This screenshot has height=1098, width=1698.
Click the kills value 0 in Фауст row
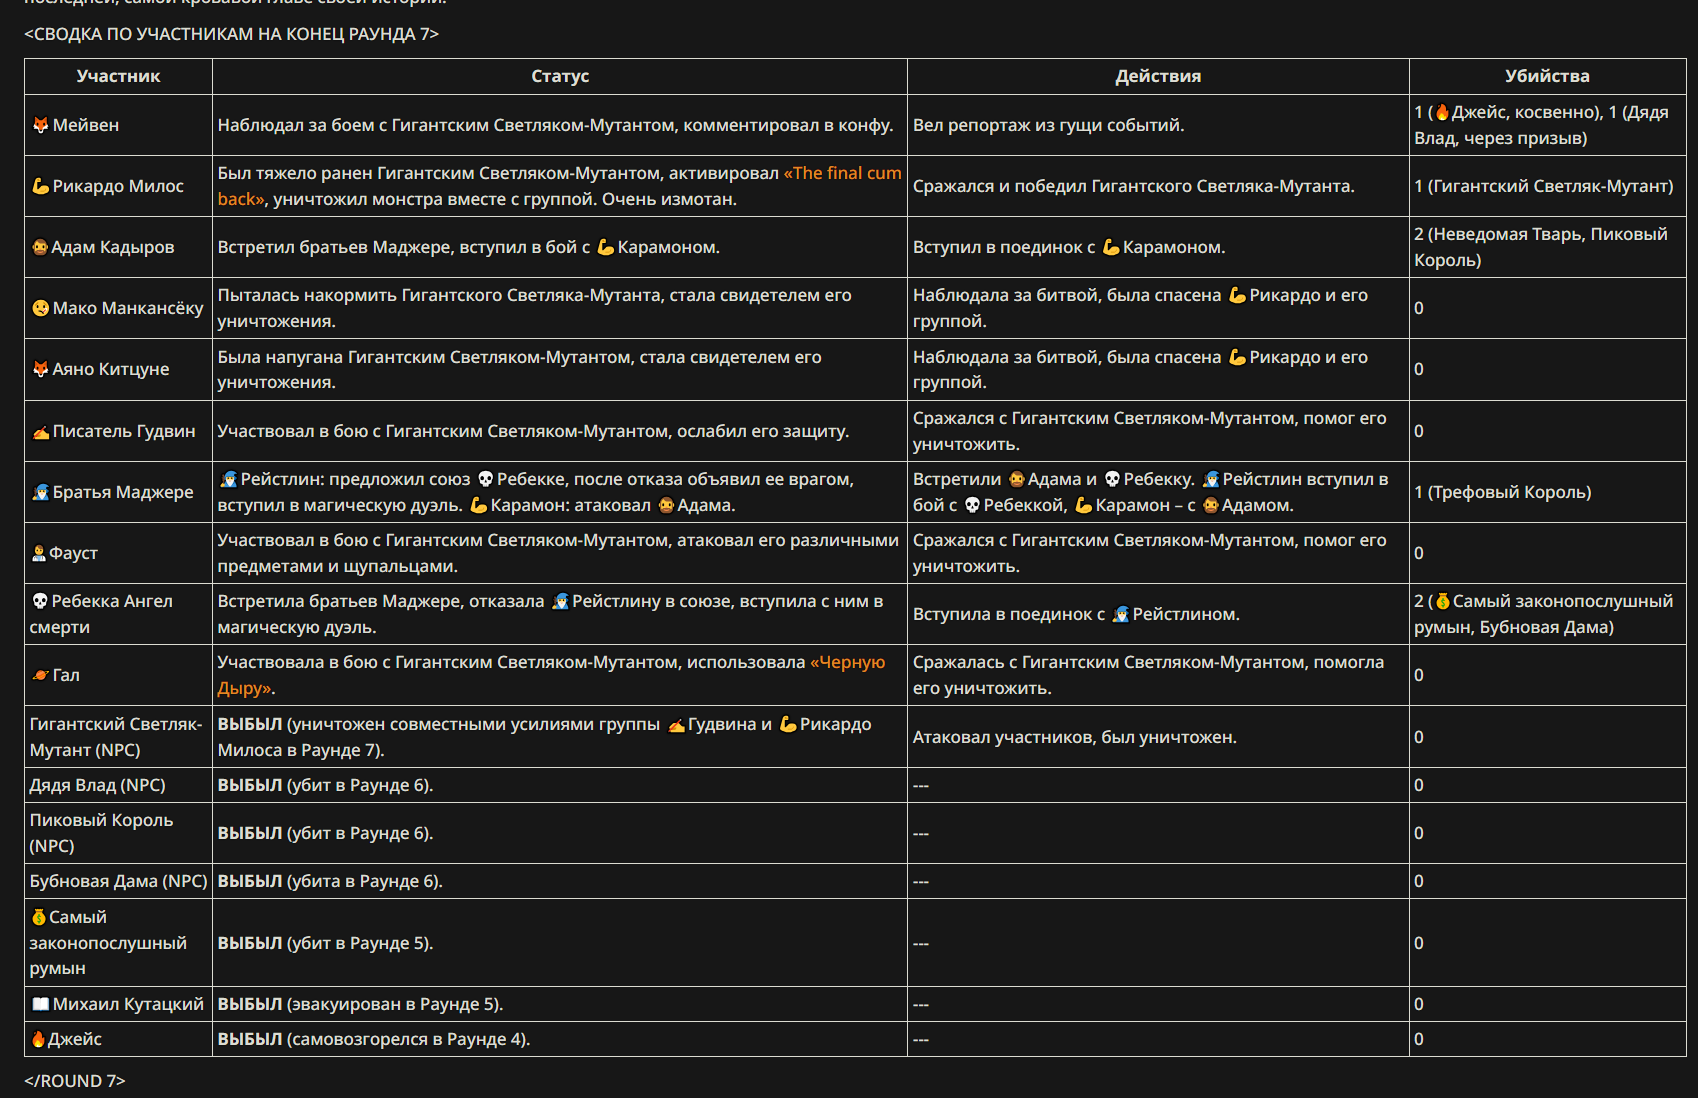(x=1418, y=553)
